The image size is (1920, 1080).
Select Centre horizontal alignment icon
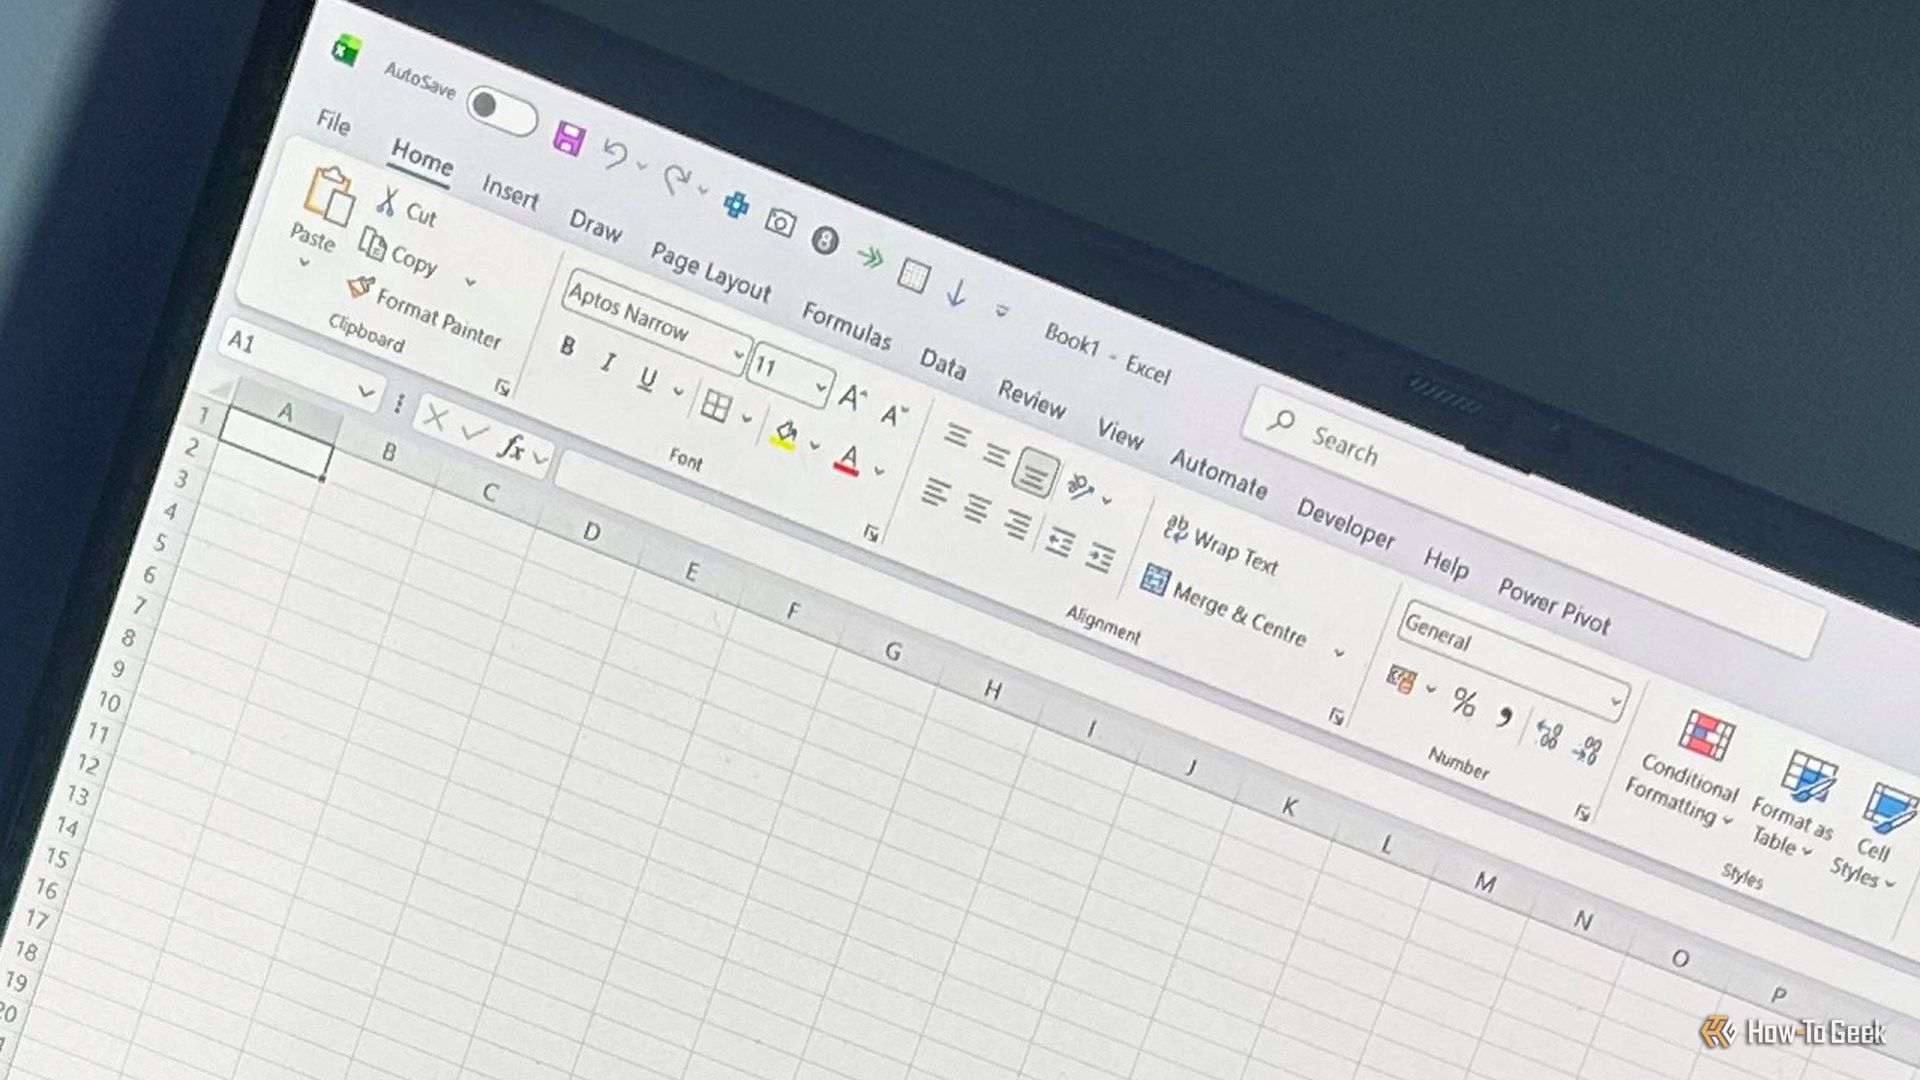click(977, 509)
